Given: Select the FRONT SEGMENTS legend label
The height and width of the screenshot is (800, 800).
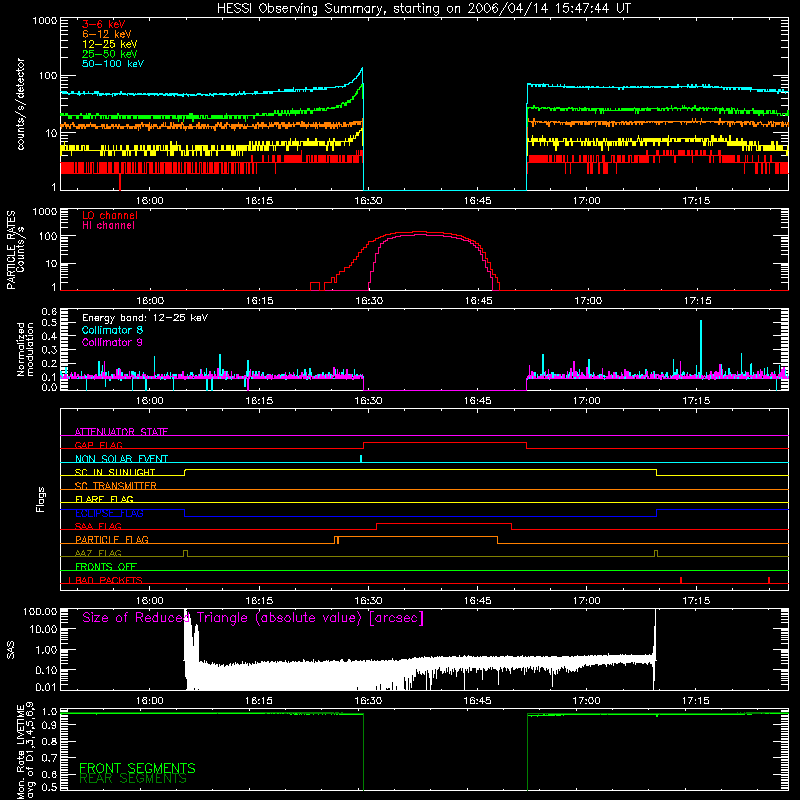Looking at the screenshot, I should 137,768.
